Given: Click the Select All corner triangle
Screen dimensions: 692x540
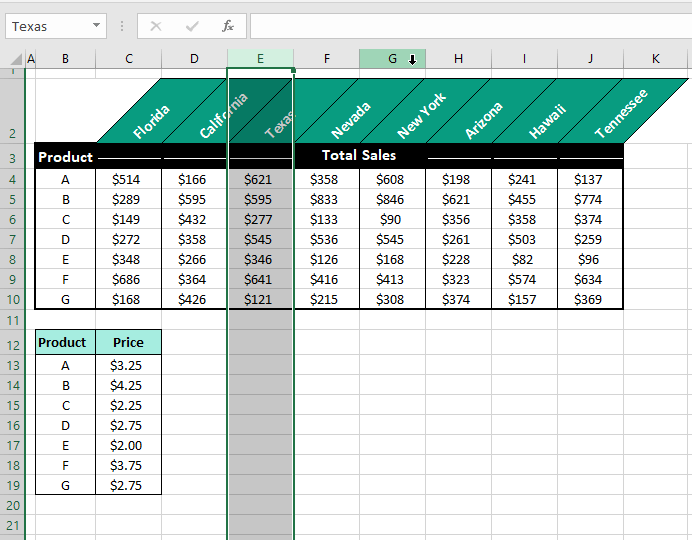Looking at the screenshot, I should click(16, 59).
